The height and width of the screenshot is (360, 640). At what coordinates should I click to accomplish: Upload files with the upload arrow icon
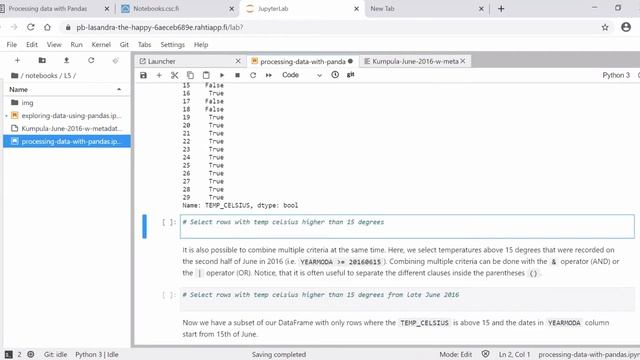67,60
